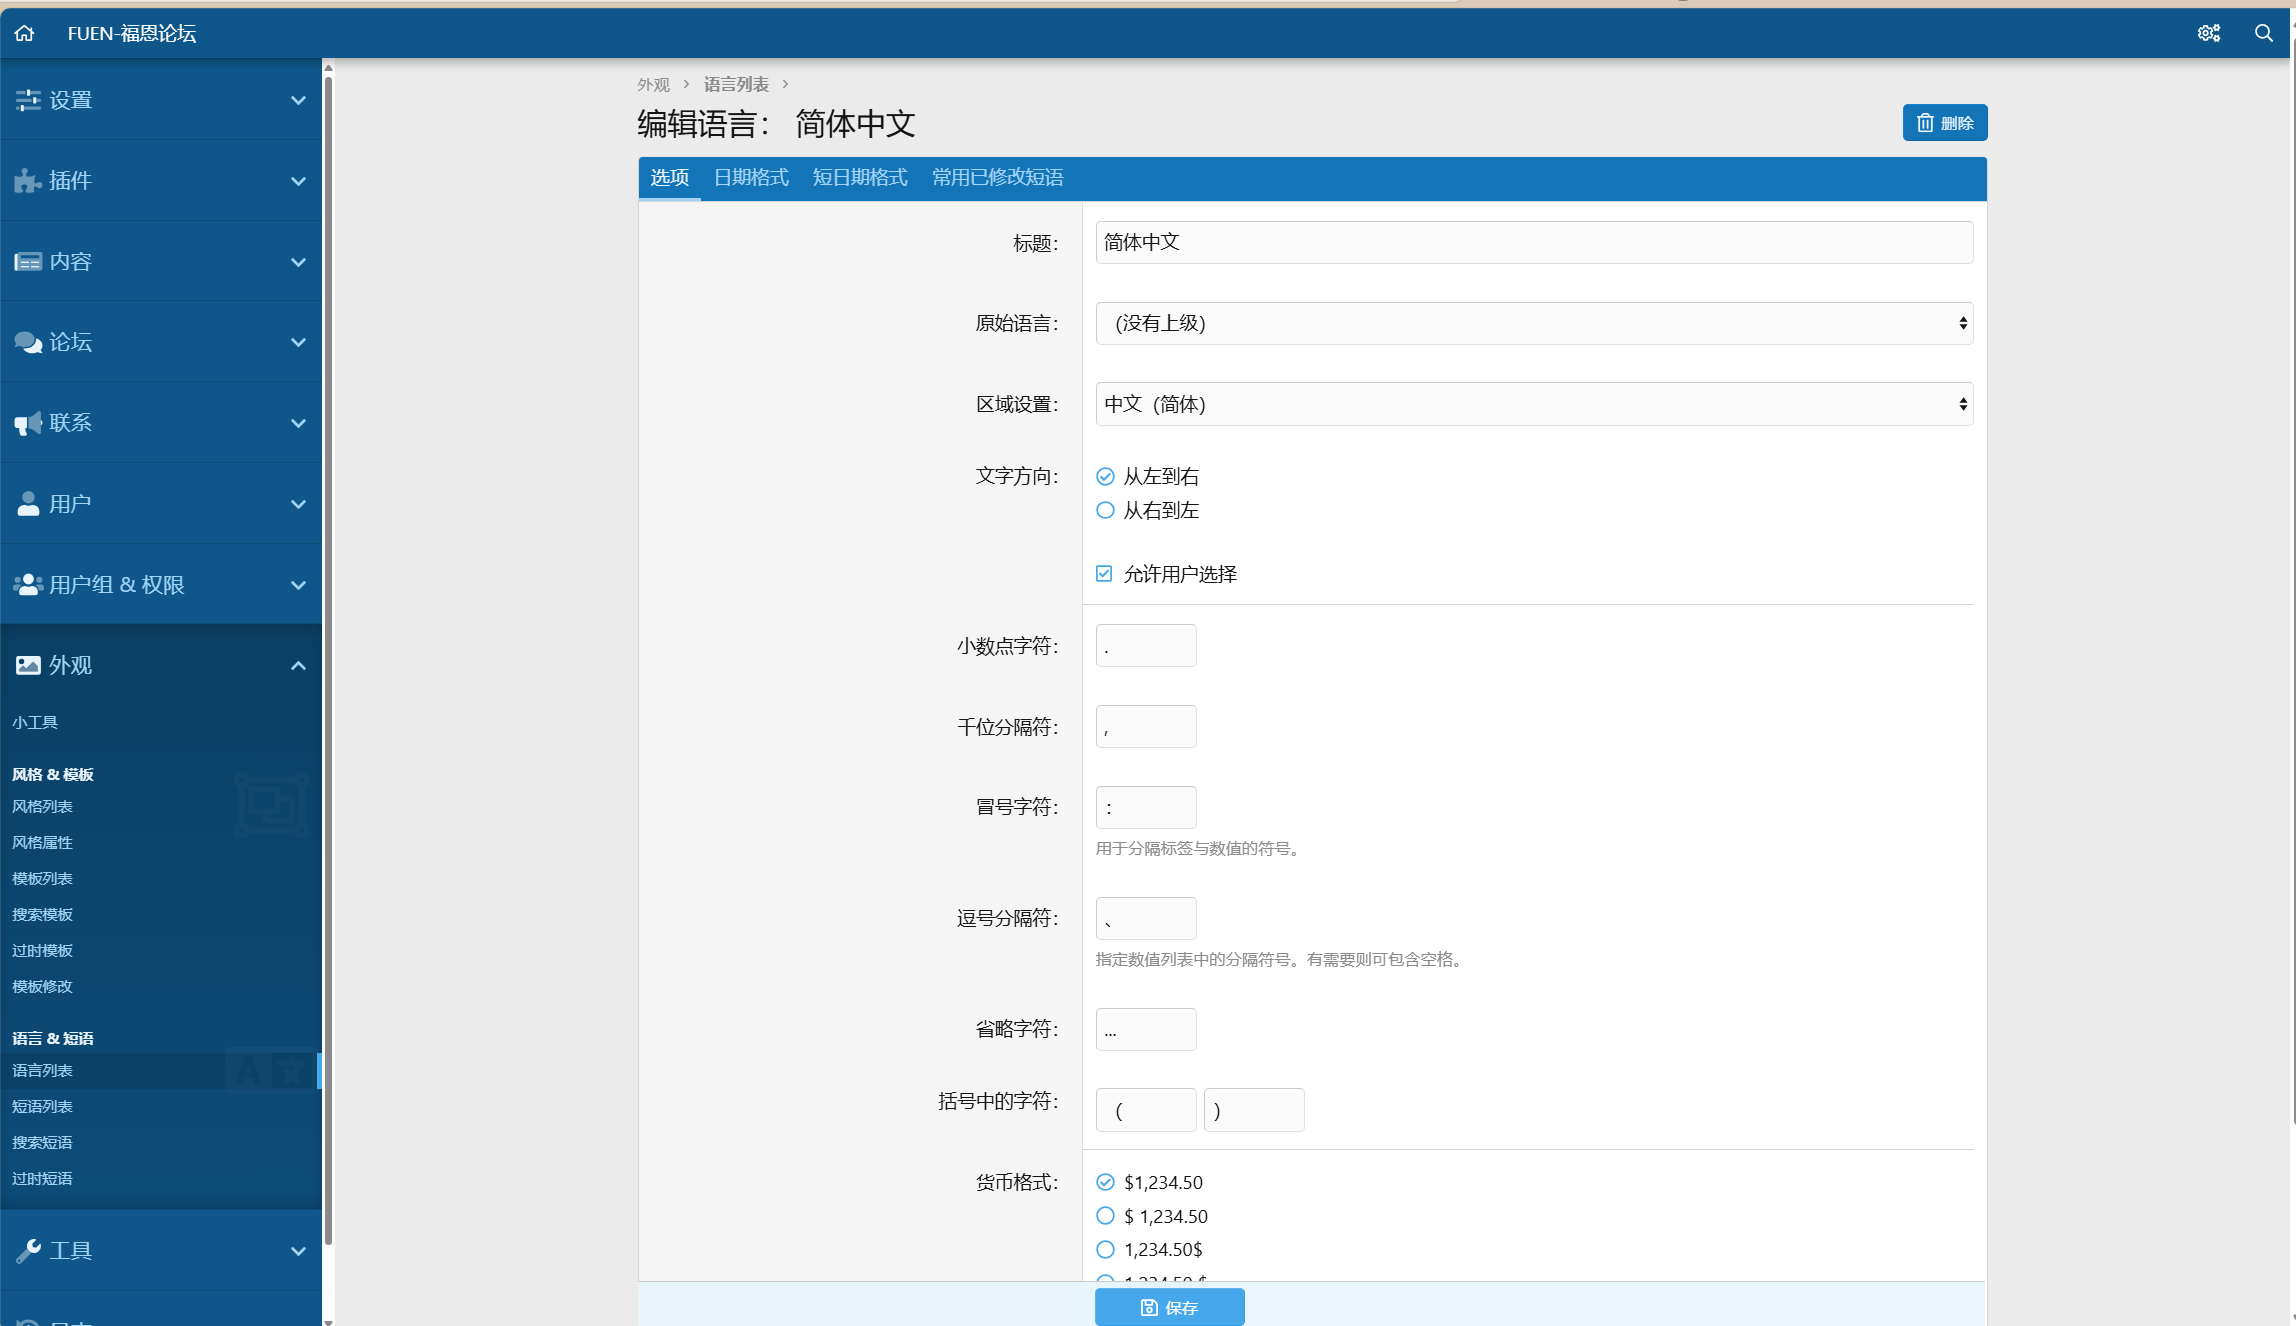Toggle the 允许用户选择 checkbox
The image size is (2296, 1326).
tap(1104, 574)
